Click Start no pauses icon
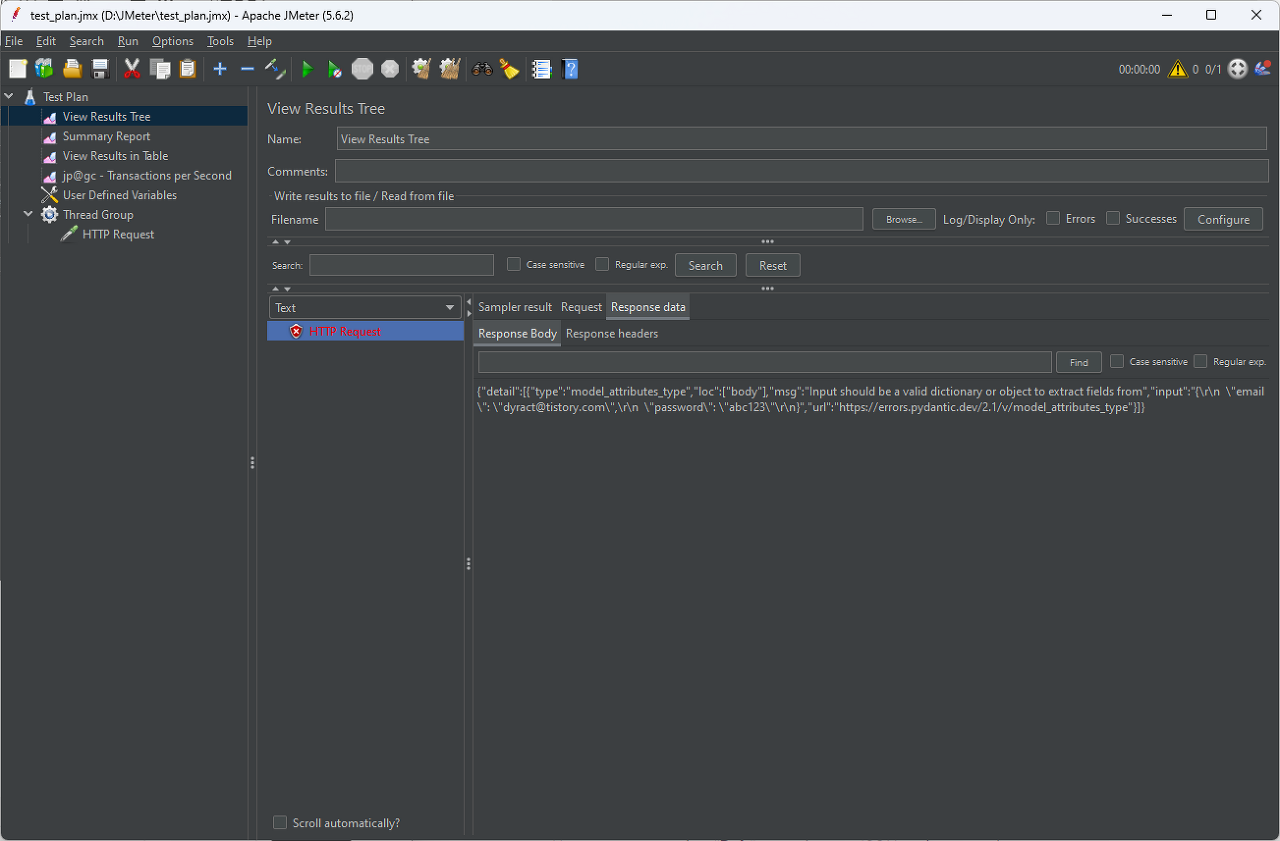The width and height of the screenshot is (1280, 841). click(x=335, y=69)
